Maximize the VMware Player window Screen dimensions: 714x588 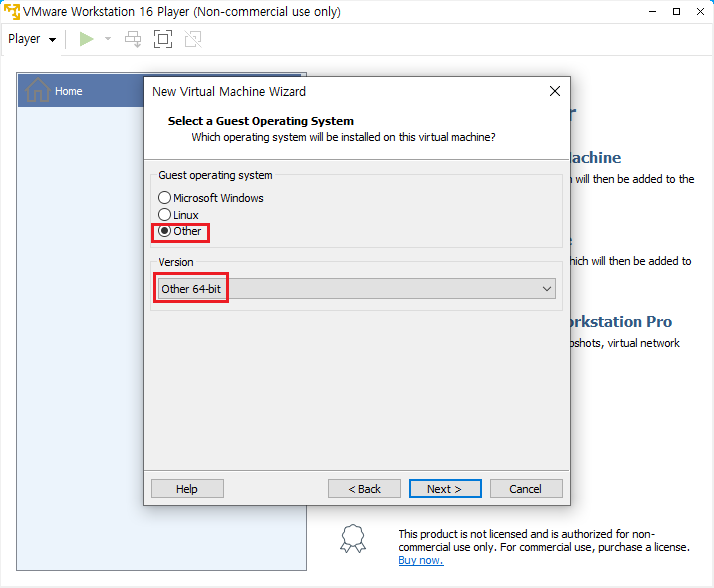coord(677,11)
